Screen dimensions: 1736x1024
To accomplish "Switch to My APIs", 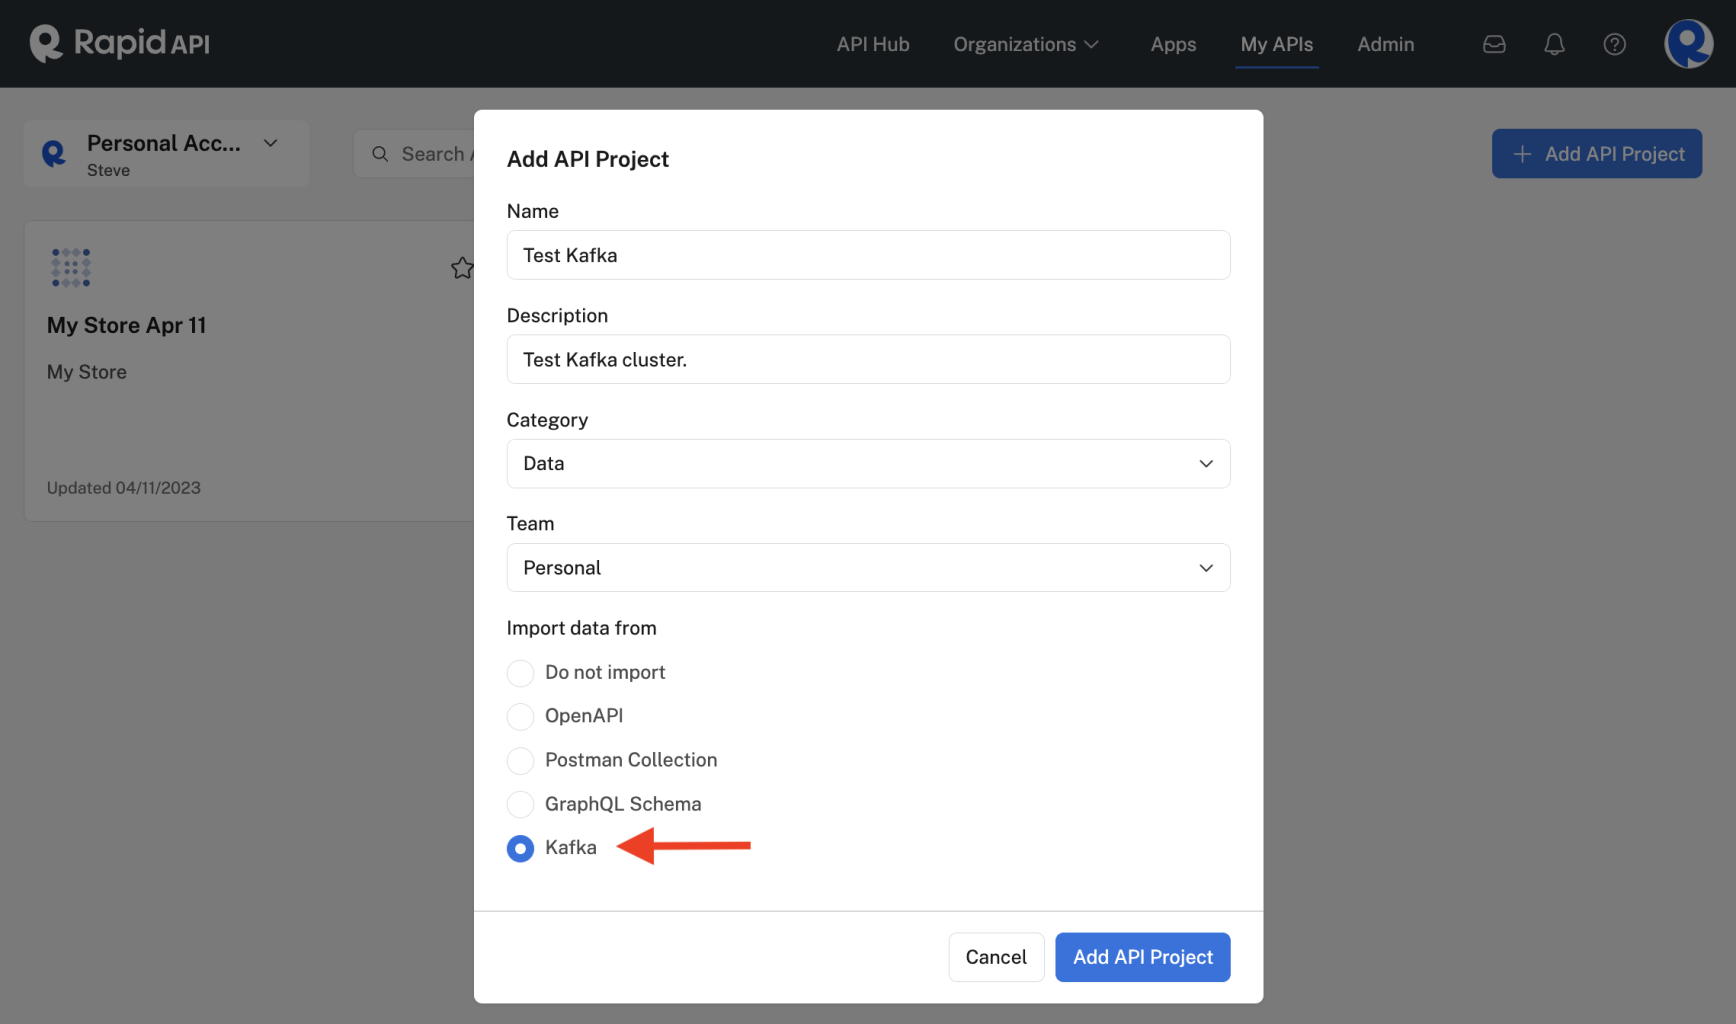I will point(1277,44).
